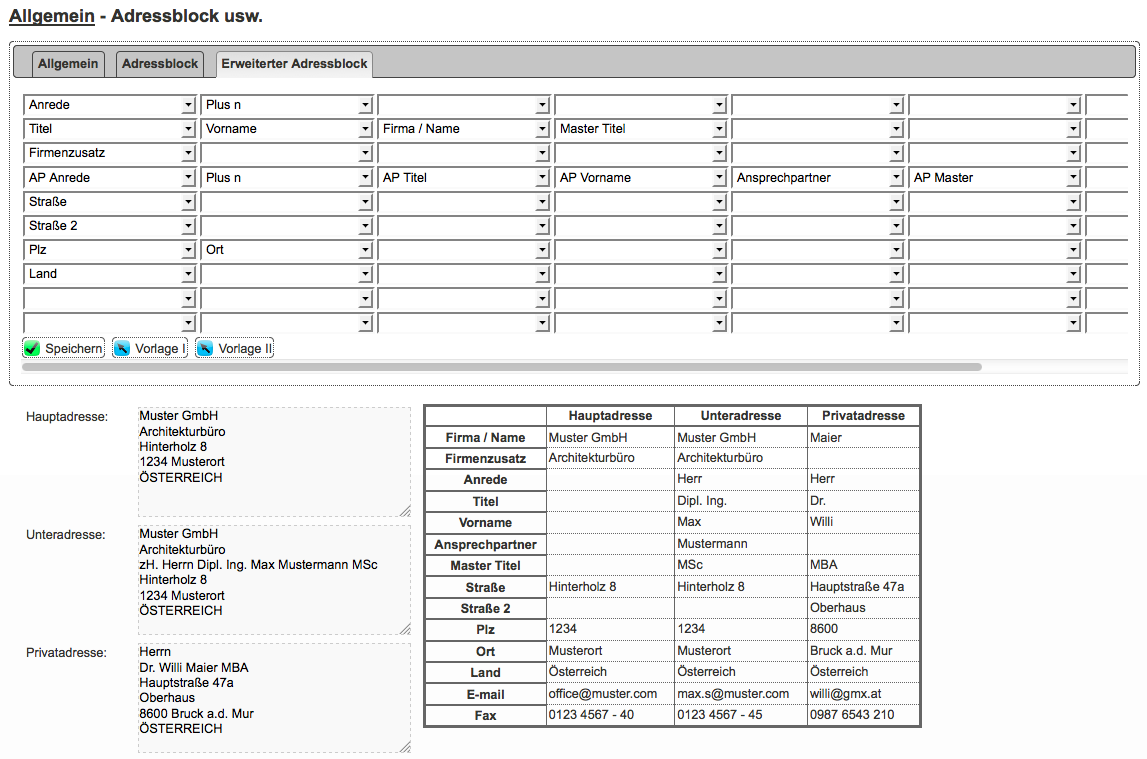Open the Anrede dropdown
The height and width of the screenshot is (759, 1147).
coord(110,105)
